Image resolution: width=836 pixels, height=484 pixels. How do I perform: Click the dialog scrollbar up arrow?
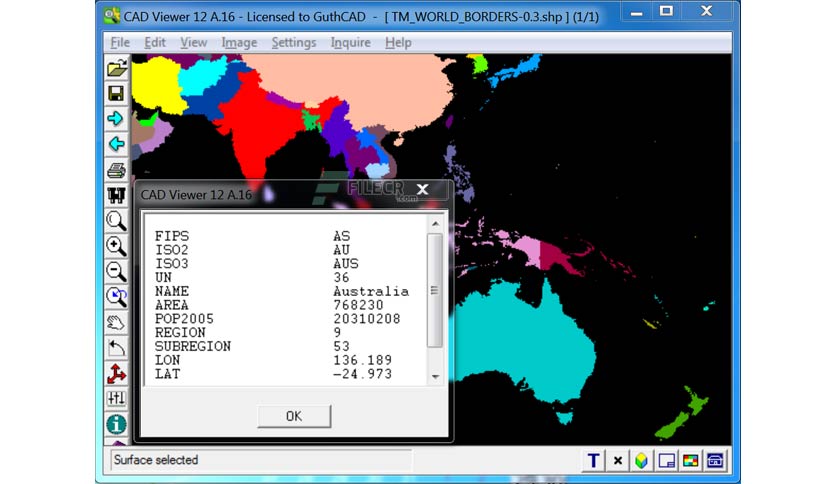pyautogui.click(x=436, y=224)
